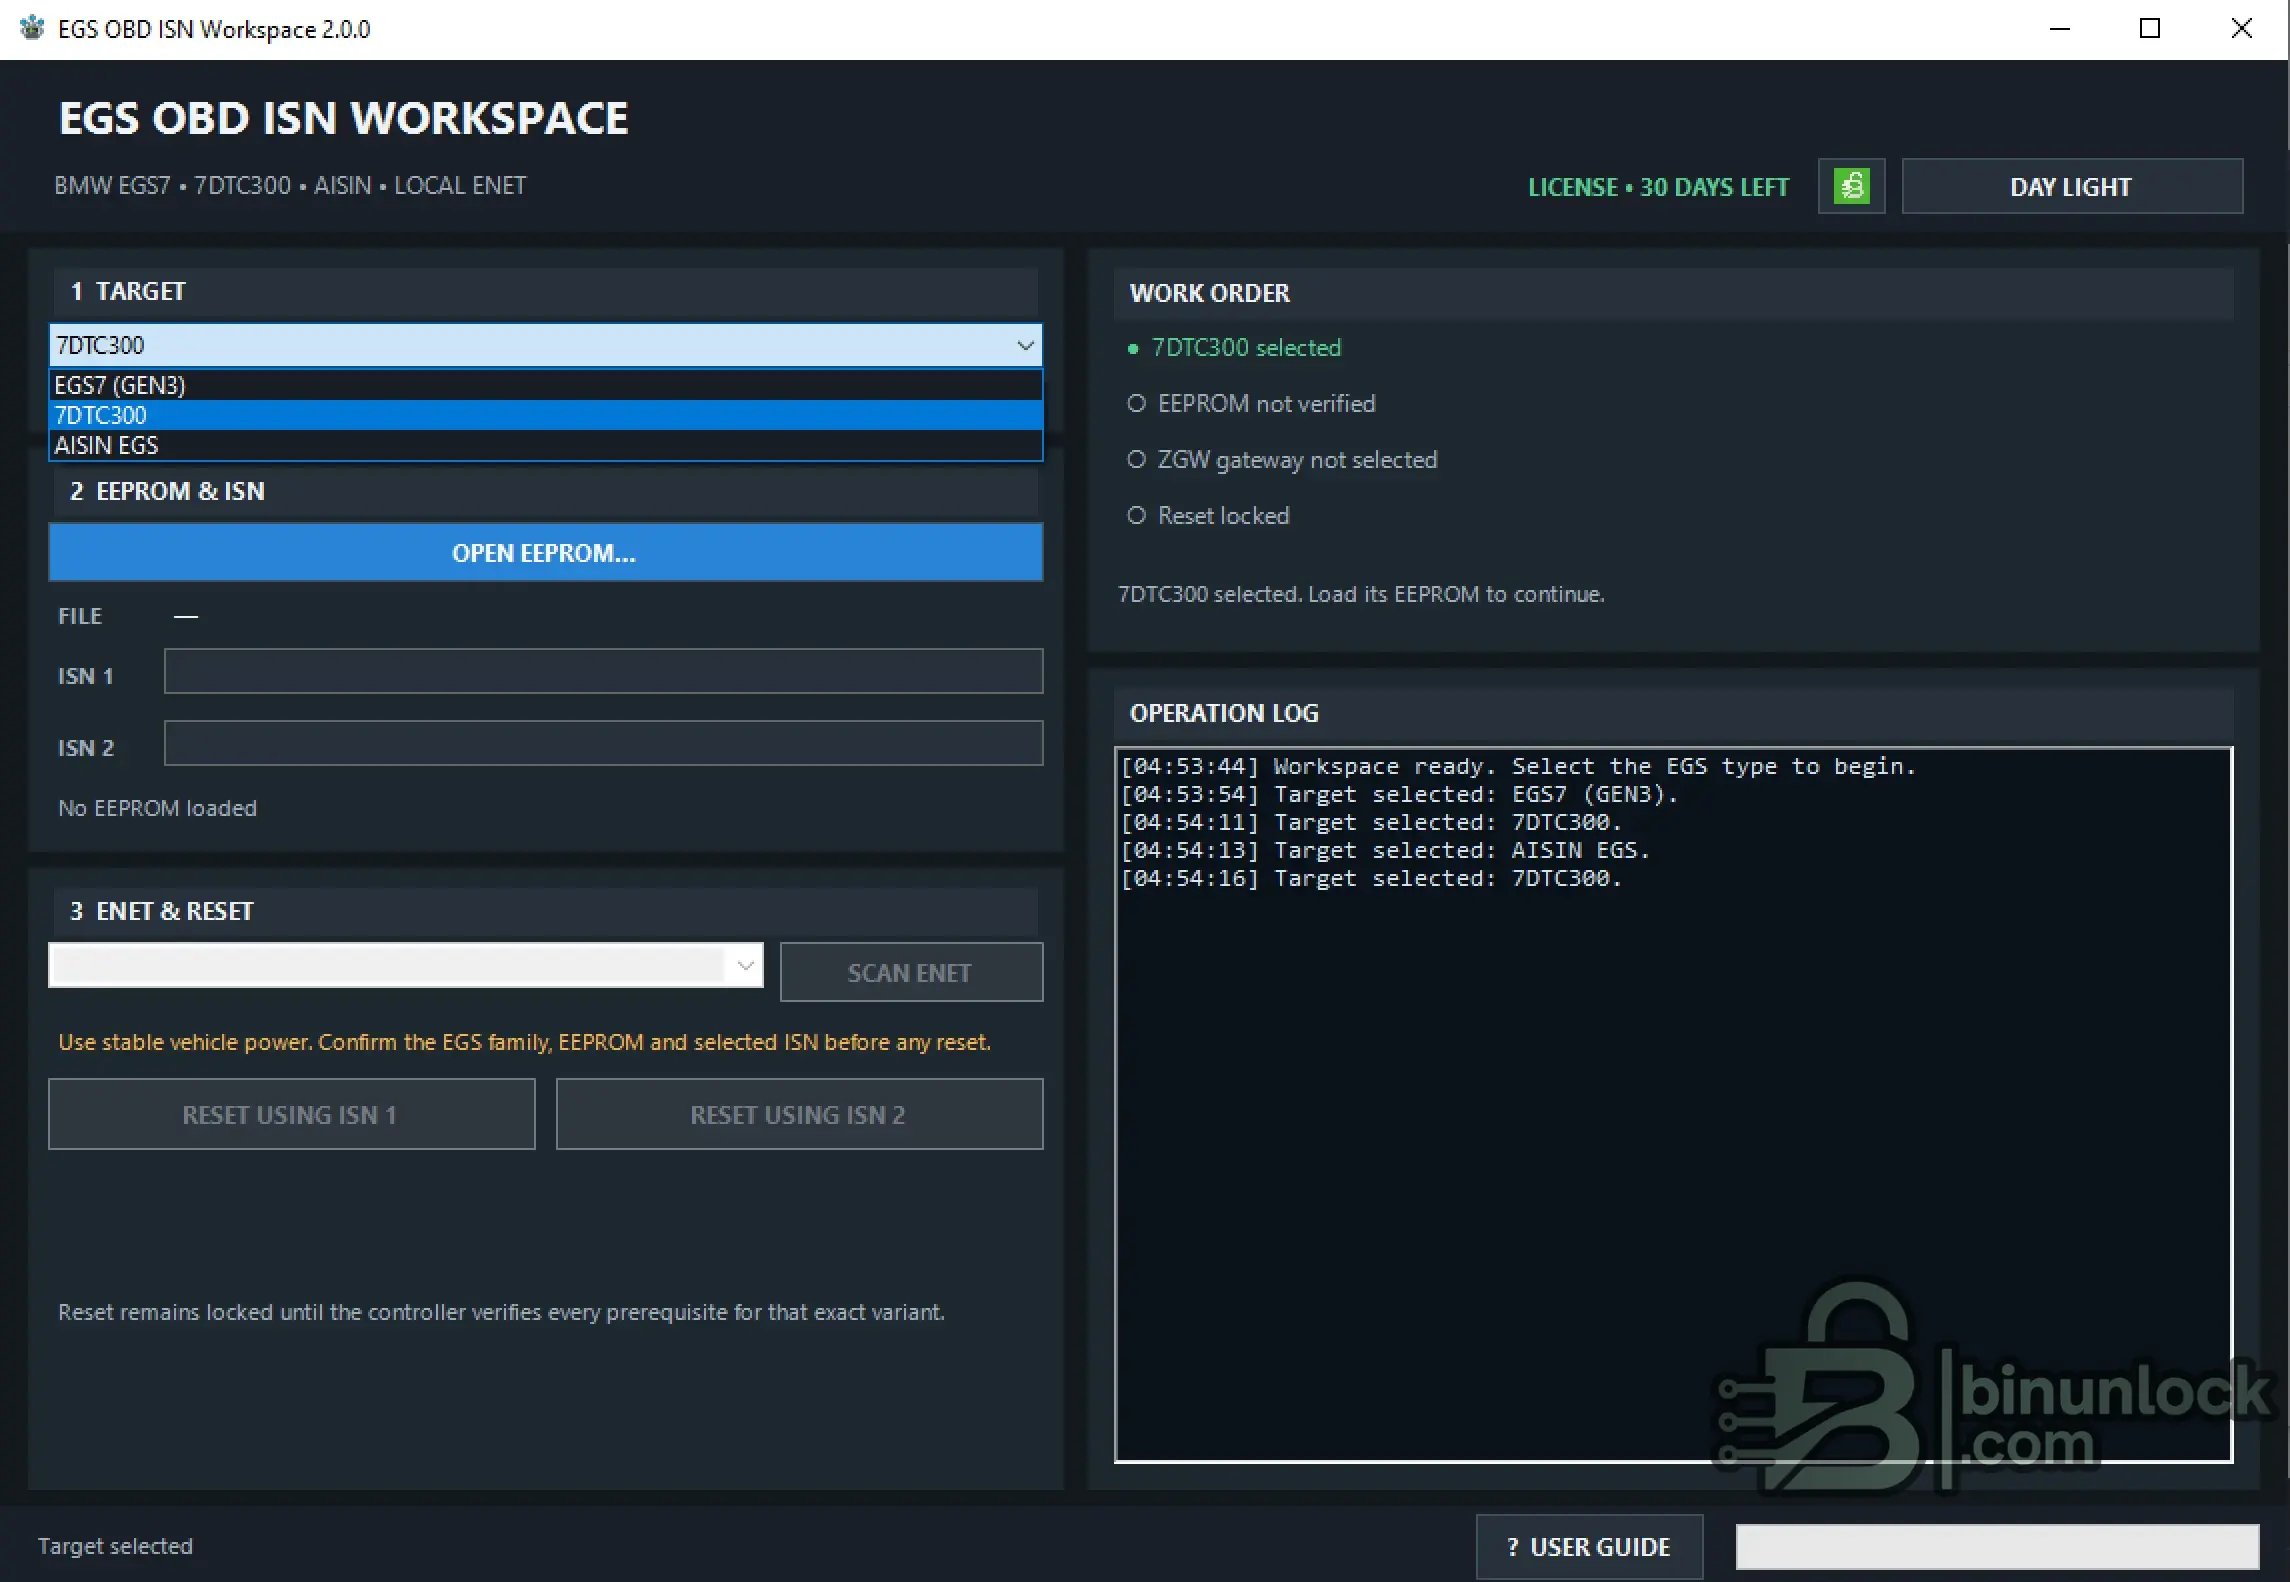Select 7DTC300 in the dropdown list
Viewport: 2290px width, 1582px height.
point(545,415)
